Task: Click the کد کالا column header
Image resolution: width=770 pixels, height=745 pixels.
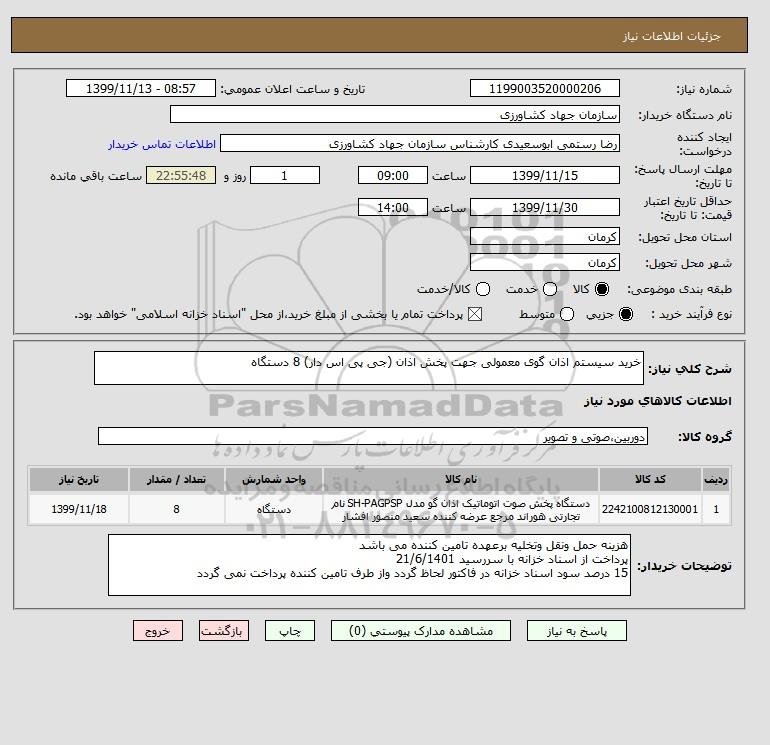Action: point(650,480)
